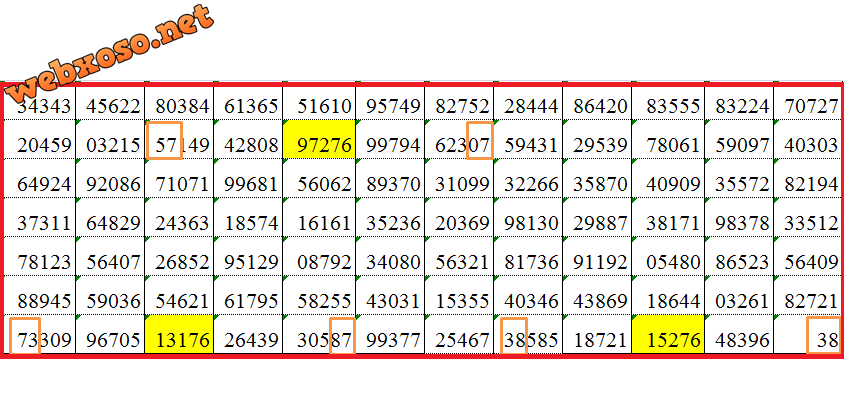Select the cell showing 98130
The image size is (844, 396).
coord(528,217)
